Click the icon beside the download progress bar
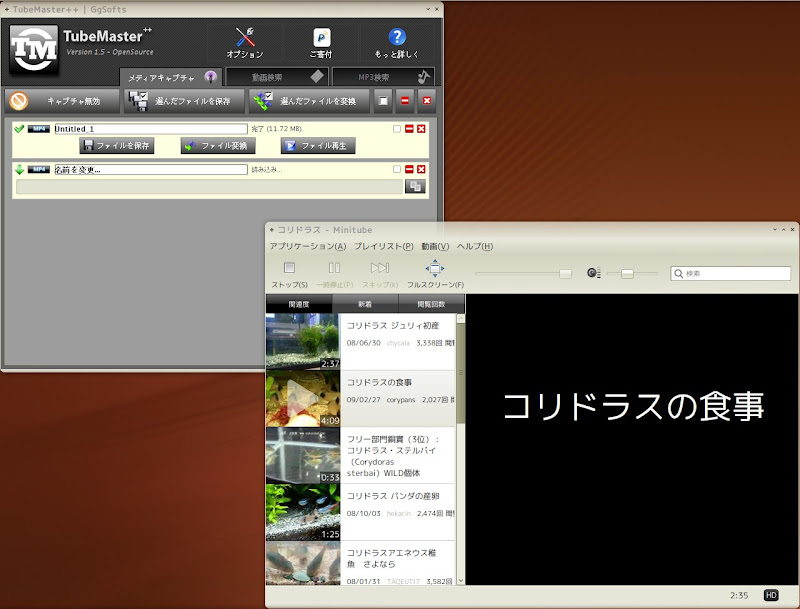800x609 pixels. pyautogui.click(x=415, y=187)
